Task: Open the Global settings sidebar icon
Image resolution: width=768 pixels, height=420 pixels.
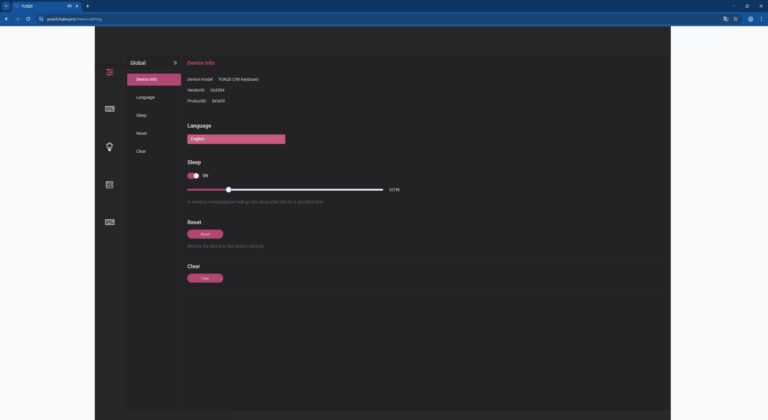Action: click(x=110, y=73)
